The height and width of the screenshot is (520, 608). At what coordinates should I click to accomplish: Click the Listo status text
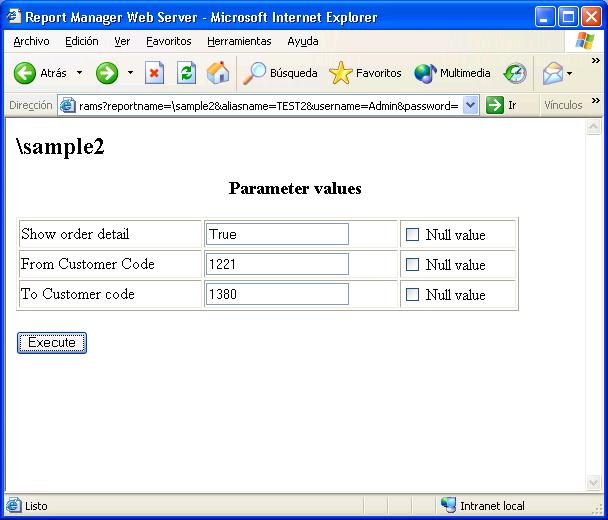pyautogui.click(x=36, y=506)
